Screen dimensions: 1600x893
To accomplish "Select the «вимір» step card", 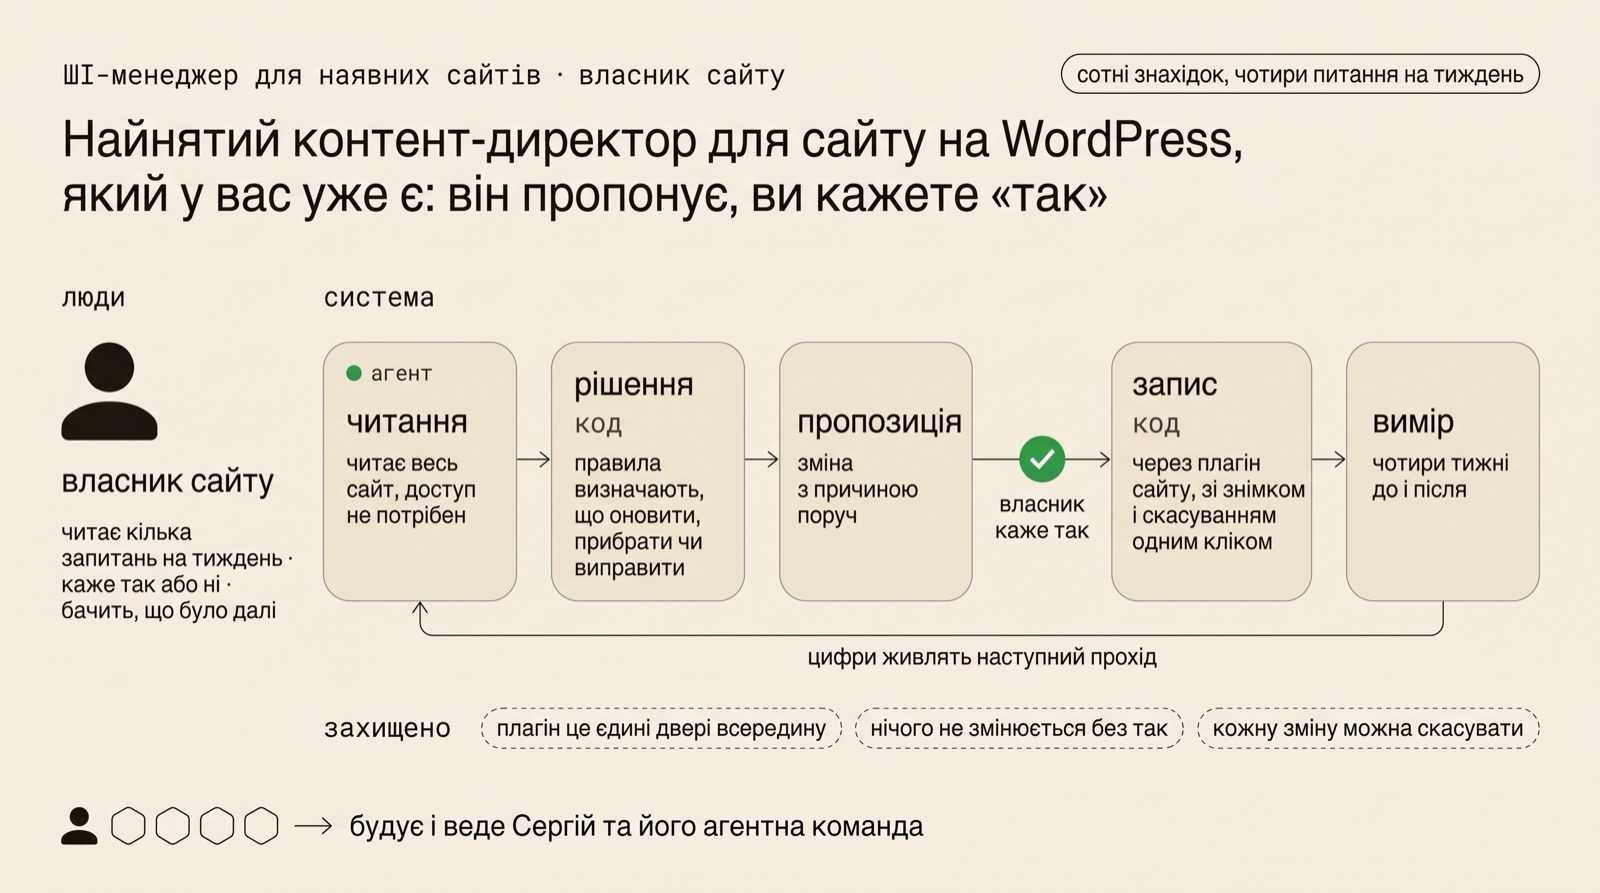I will coord(1443,471).
